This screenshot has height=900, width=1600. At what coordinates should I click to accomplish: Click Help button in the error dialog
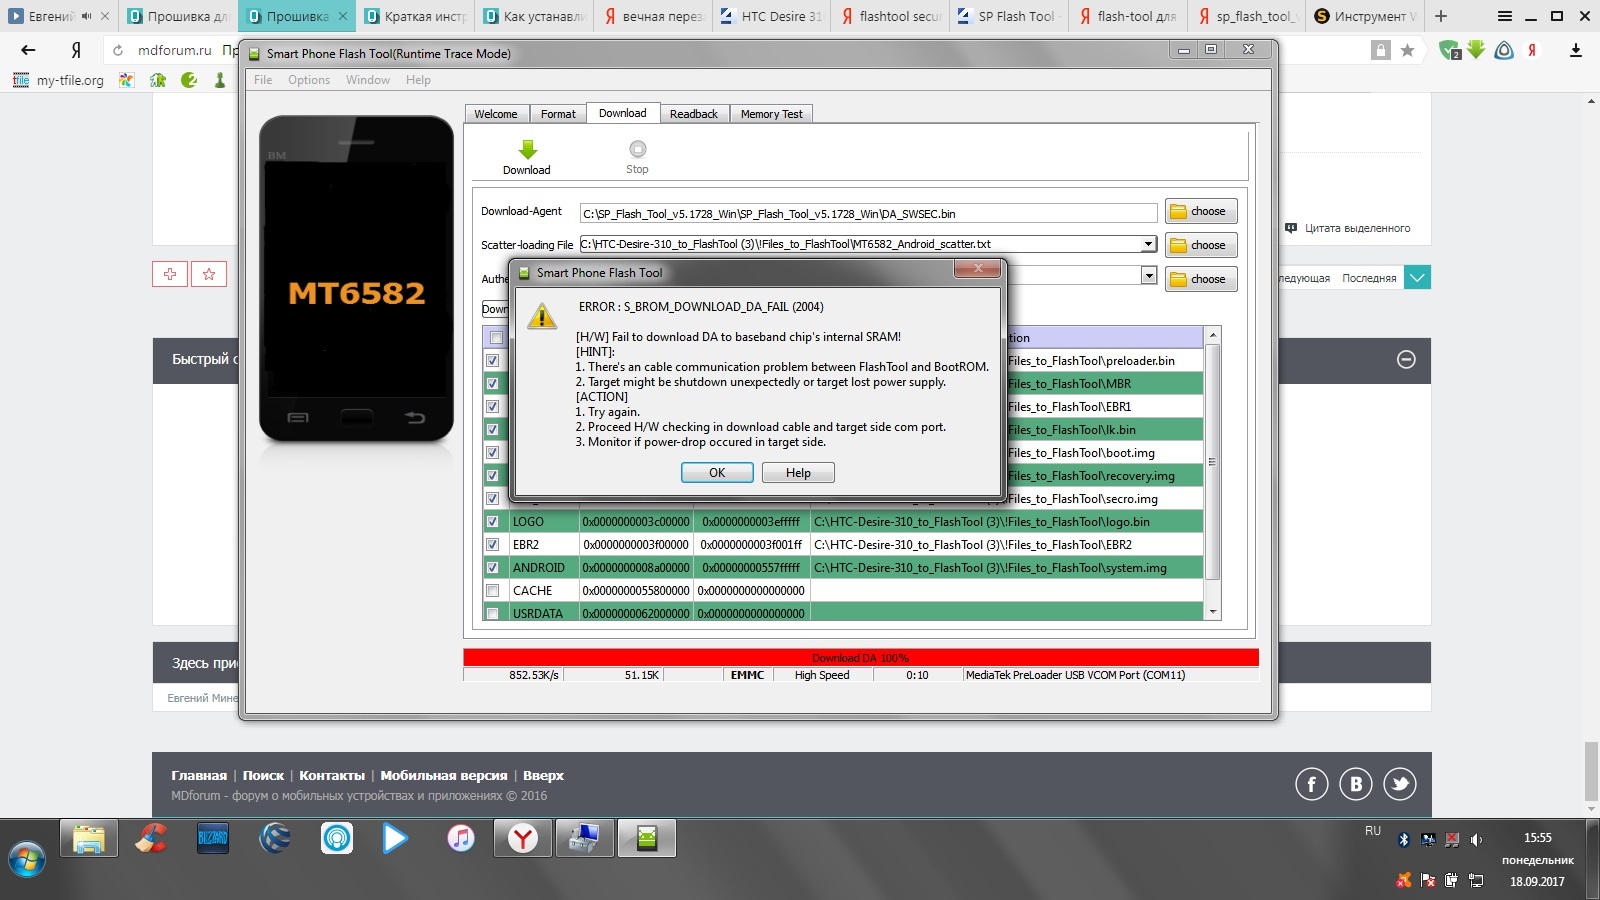point(798,473)
